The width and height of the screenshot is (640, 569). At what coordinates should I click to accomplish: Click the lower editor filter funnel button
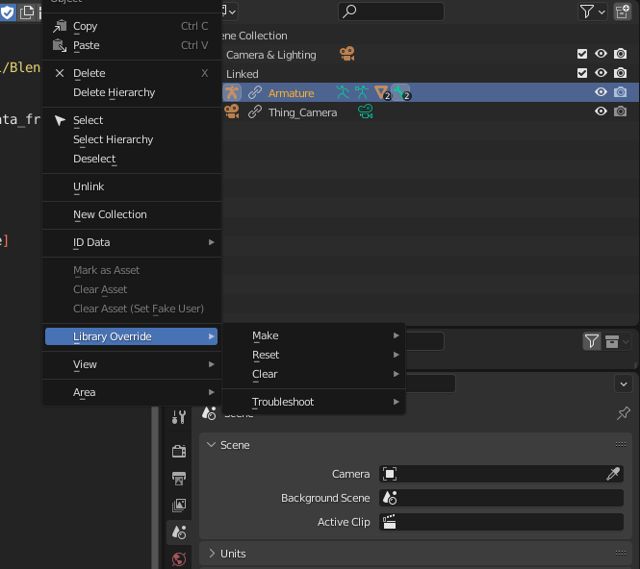pos(592,341)
